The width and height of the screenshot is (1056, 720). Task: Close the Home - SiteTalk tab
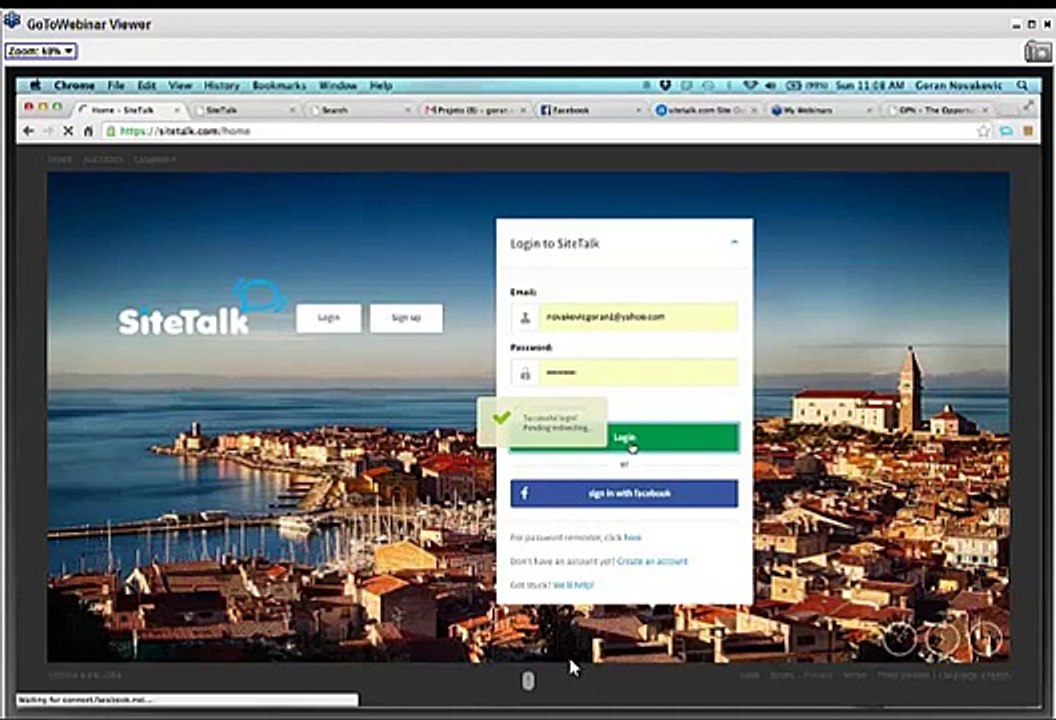point(177,110)
